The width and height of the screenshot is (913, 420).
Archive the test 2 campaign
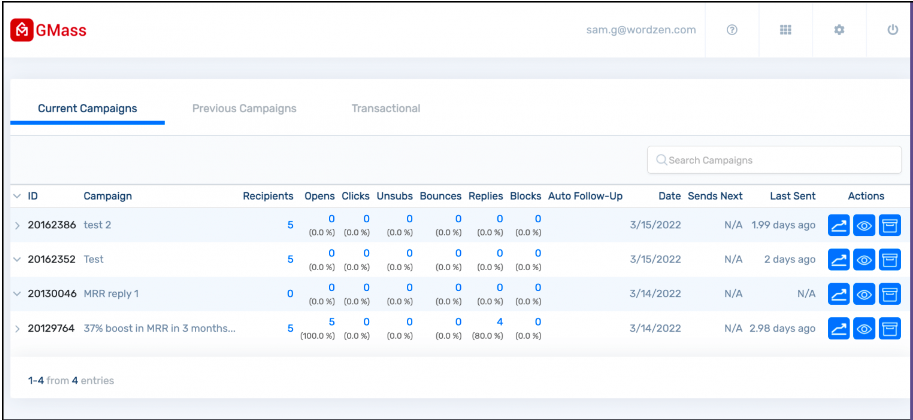point(890,225)
